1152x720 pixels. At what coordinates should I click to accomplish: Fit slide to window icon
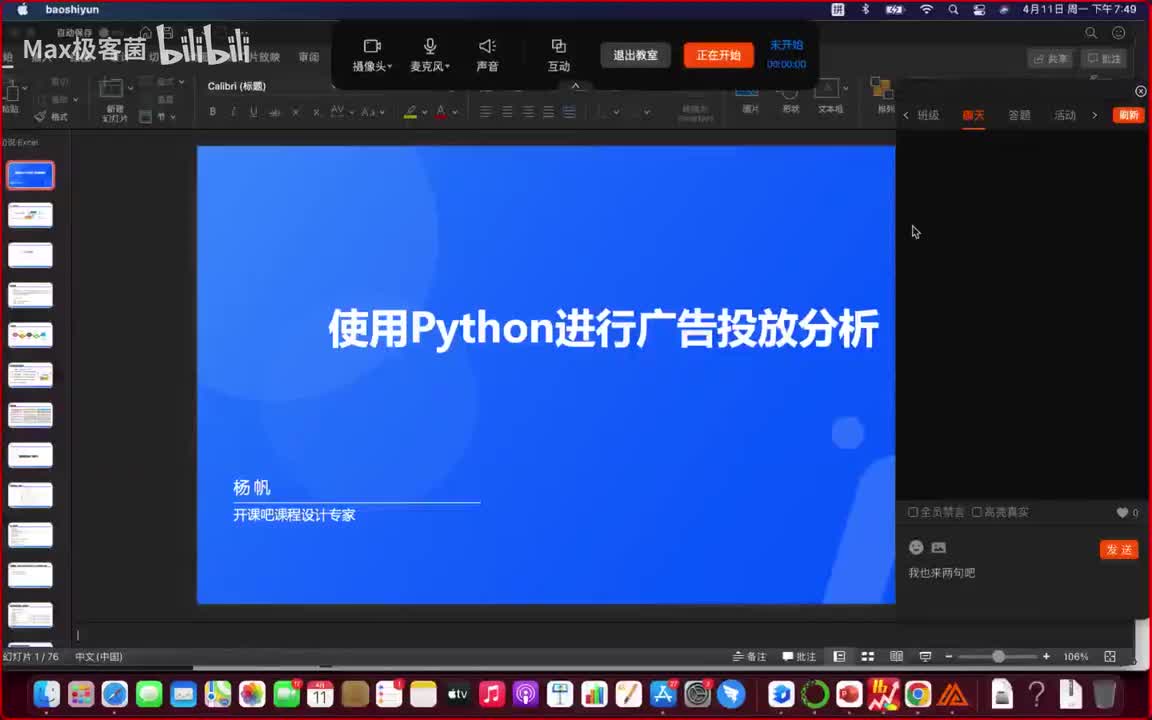1110,656
